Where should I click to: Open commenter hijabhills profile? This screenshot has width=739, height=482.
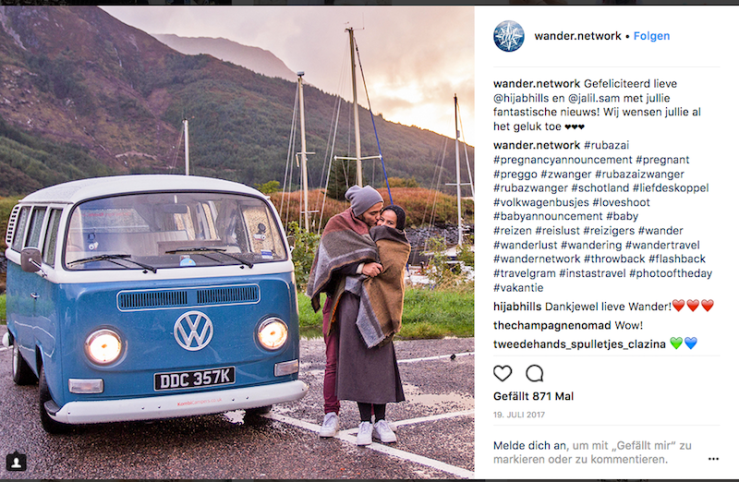coord(517,307)
